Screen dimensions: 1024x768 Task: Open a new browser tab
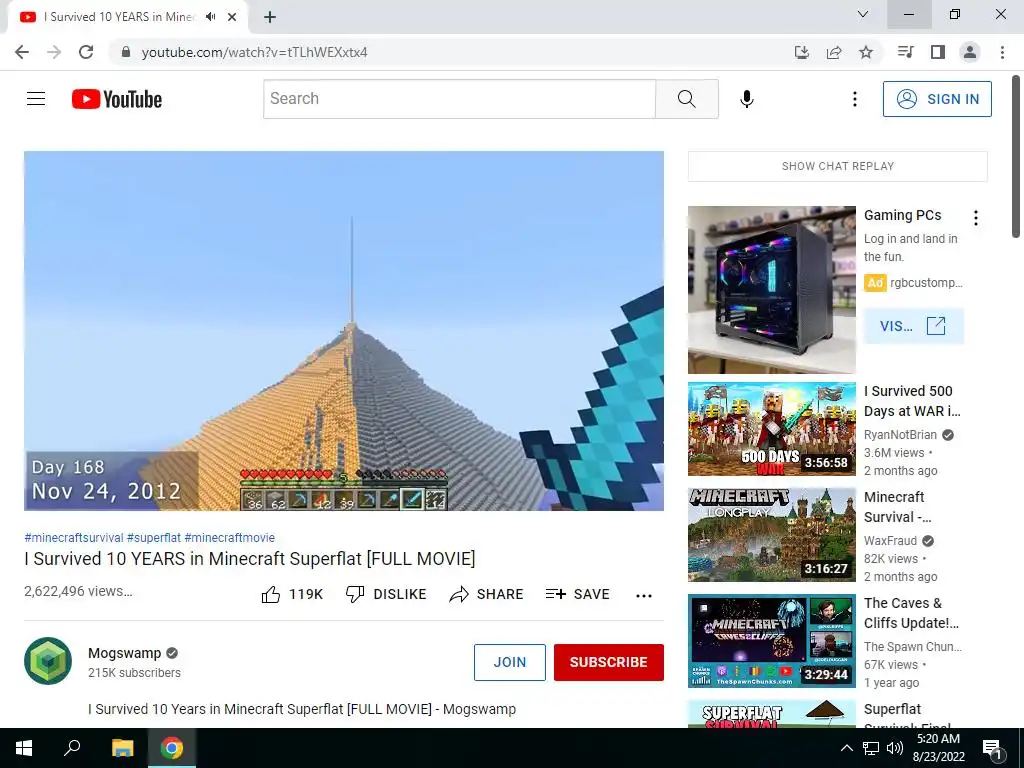(x=270, y=17)
